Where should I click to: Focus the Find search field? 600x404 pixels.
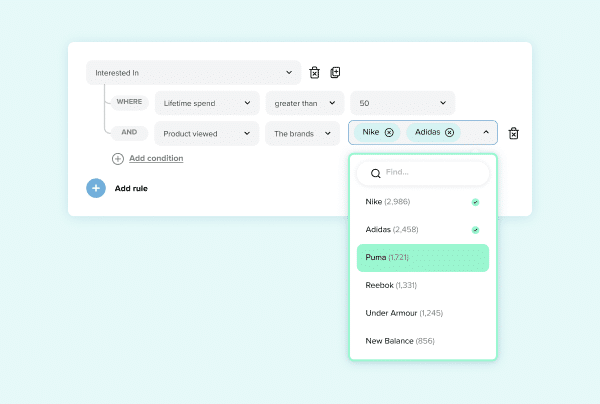[430, 173]
